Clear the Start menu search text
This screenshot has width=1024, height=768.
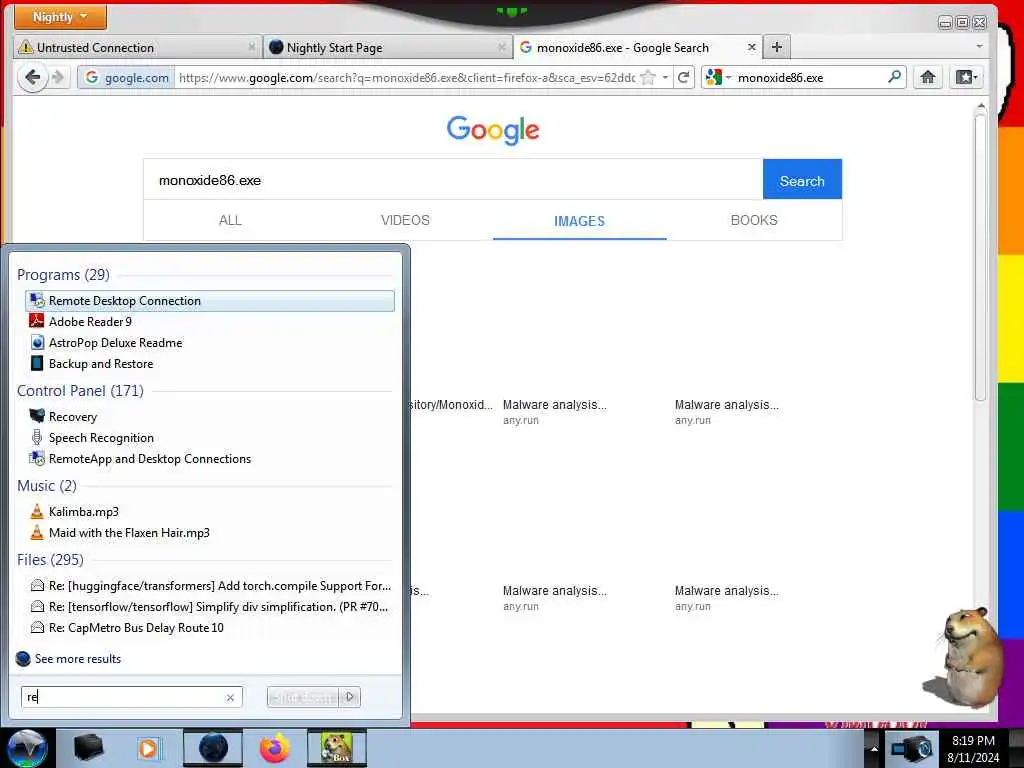230,697
